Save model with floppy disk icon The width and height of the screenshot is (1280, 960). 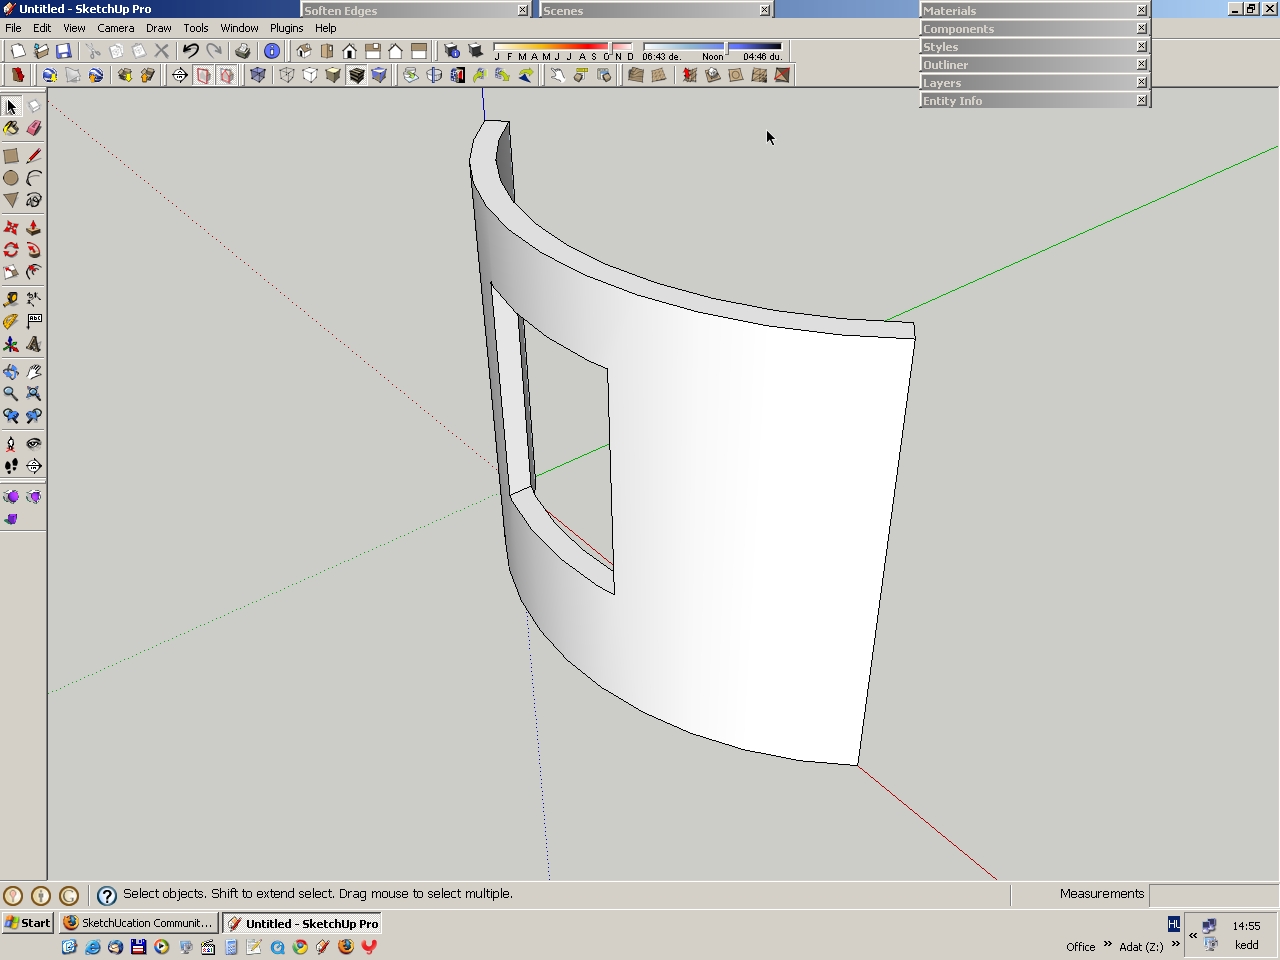(63, 51)
